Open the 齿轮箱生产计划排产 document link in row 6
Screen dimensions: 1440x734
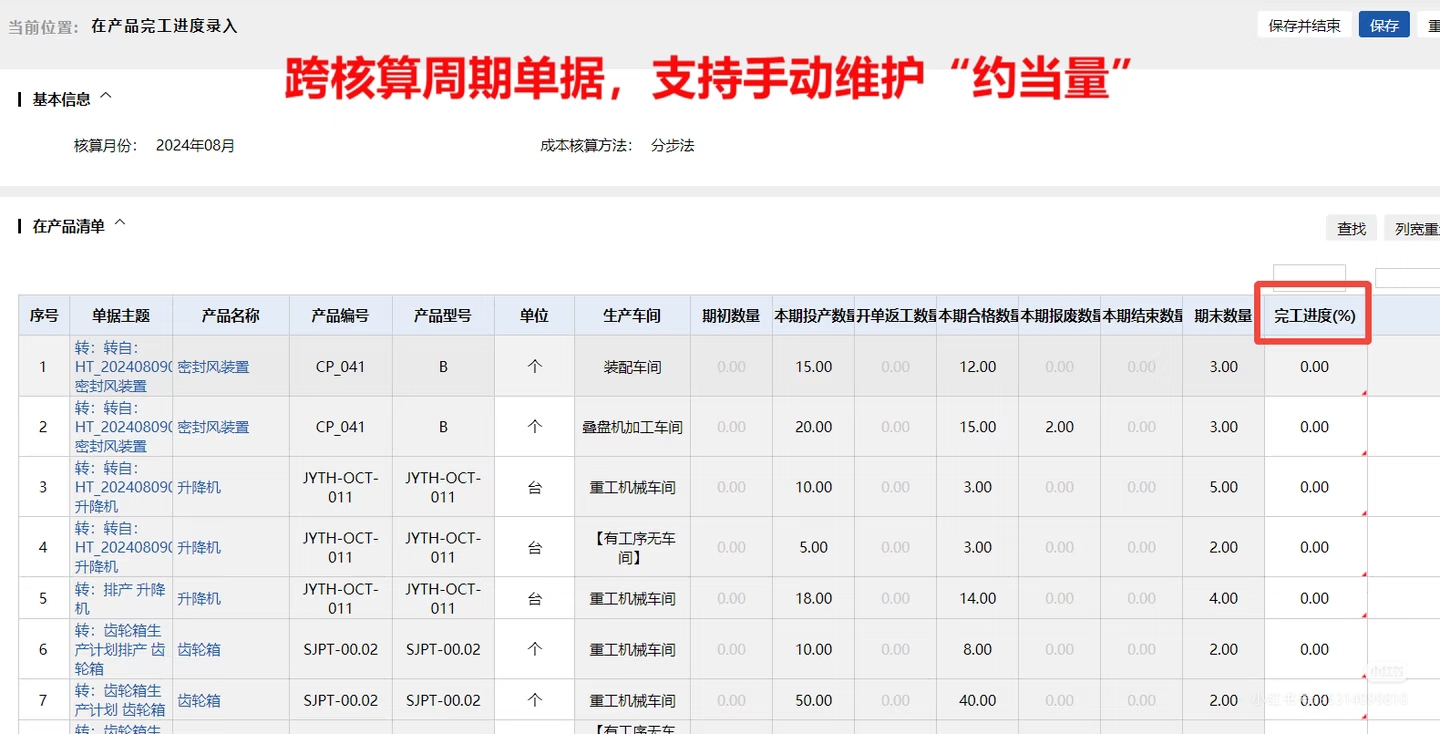click(x=120, y=649)
